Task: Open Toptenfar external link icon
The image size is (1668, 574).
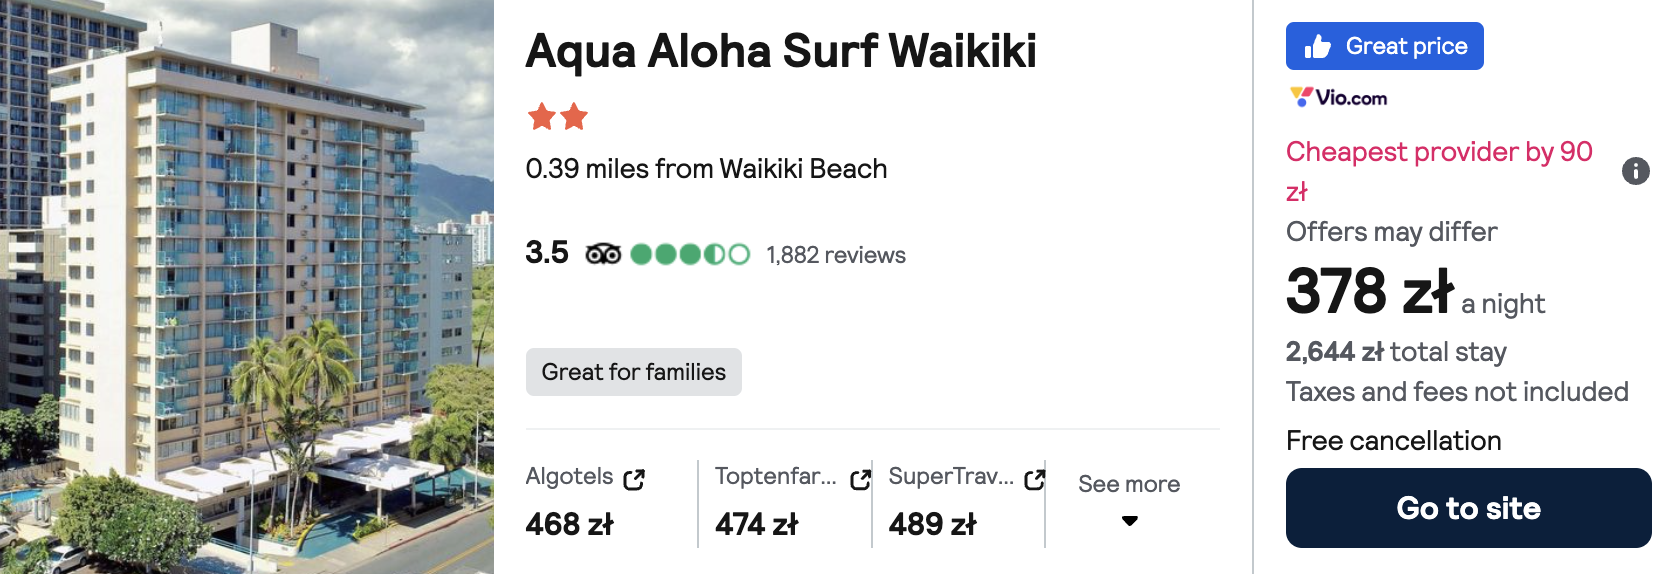Action: click(860, 480)
